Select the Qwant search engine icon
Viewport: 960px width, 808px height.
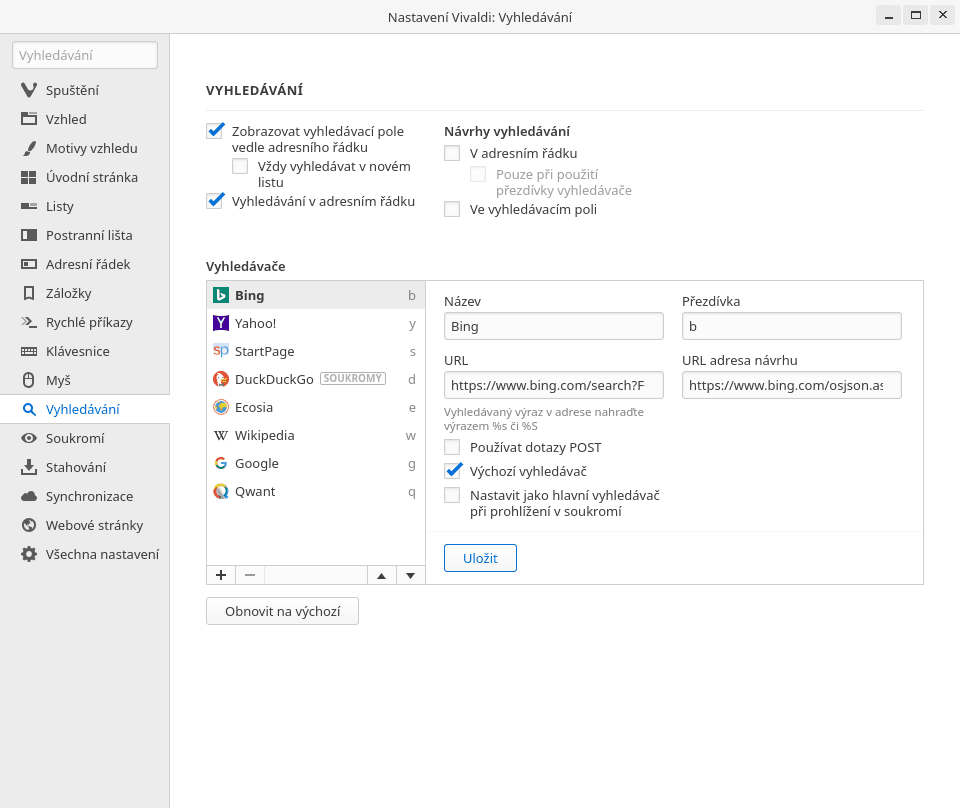[x=221, y=491]
